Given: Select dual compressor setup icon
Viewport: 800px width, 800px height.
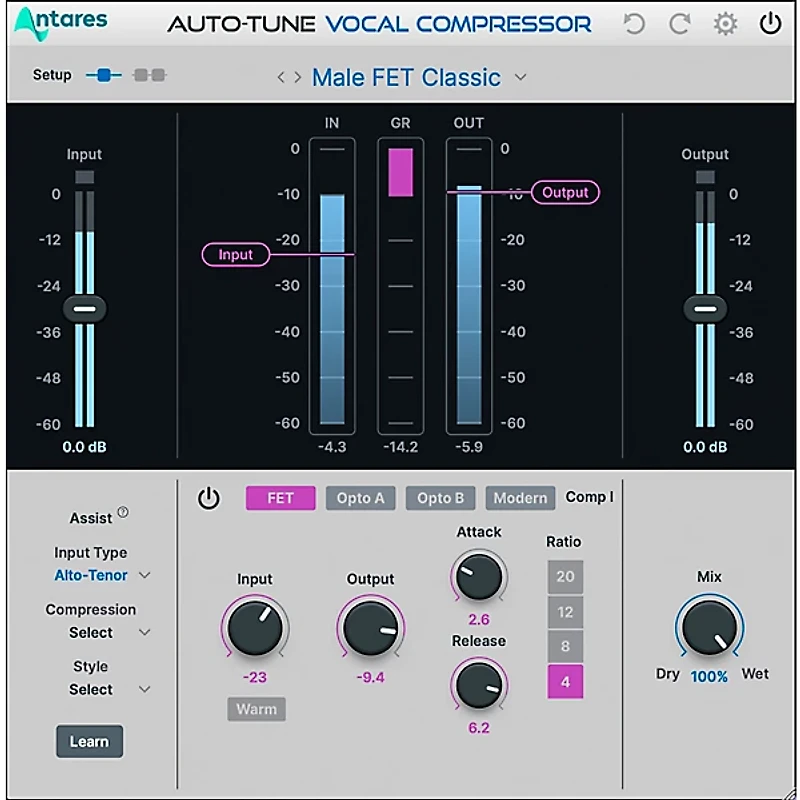Looking at the screenshot, I should (149, 76).
